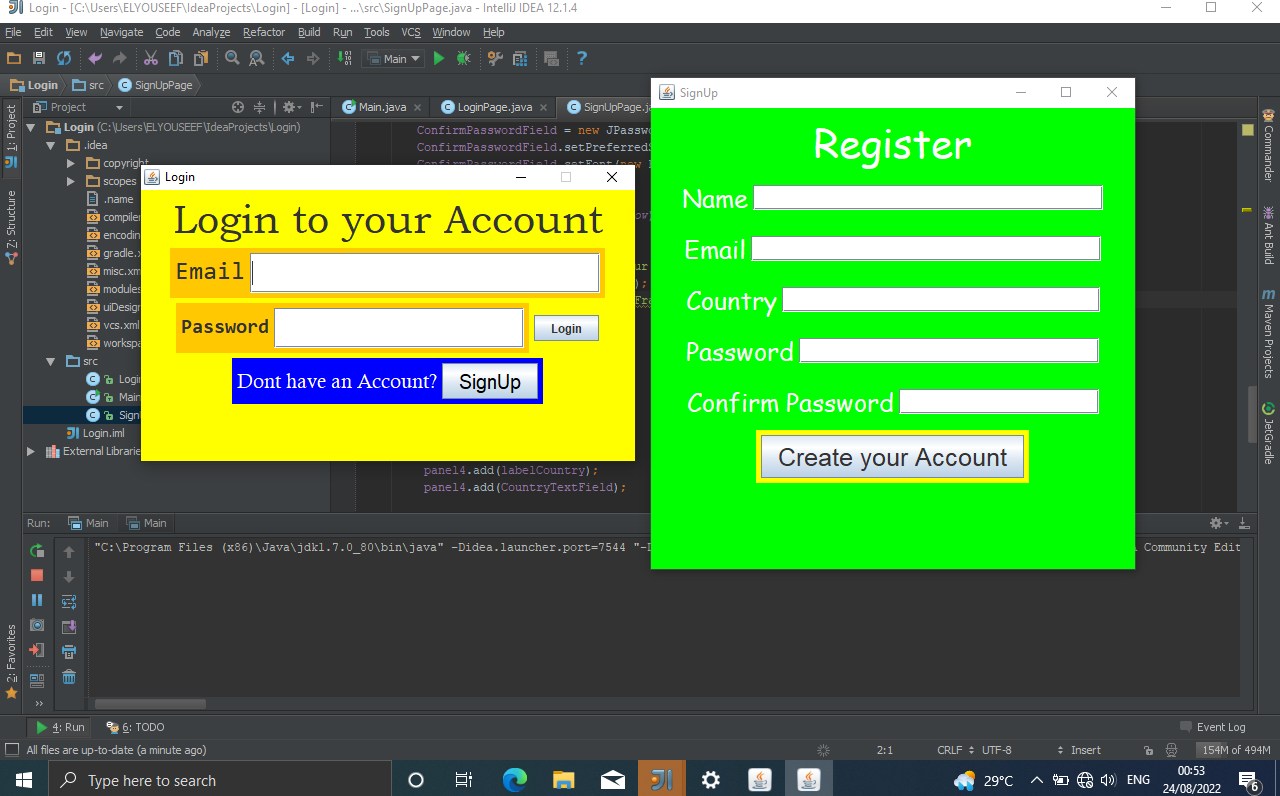Click the Paste clipboard icon
1280x796 pixels.
click(201, 59)
